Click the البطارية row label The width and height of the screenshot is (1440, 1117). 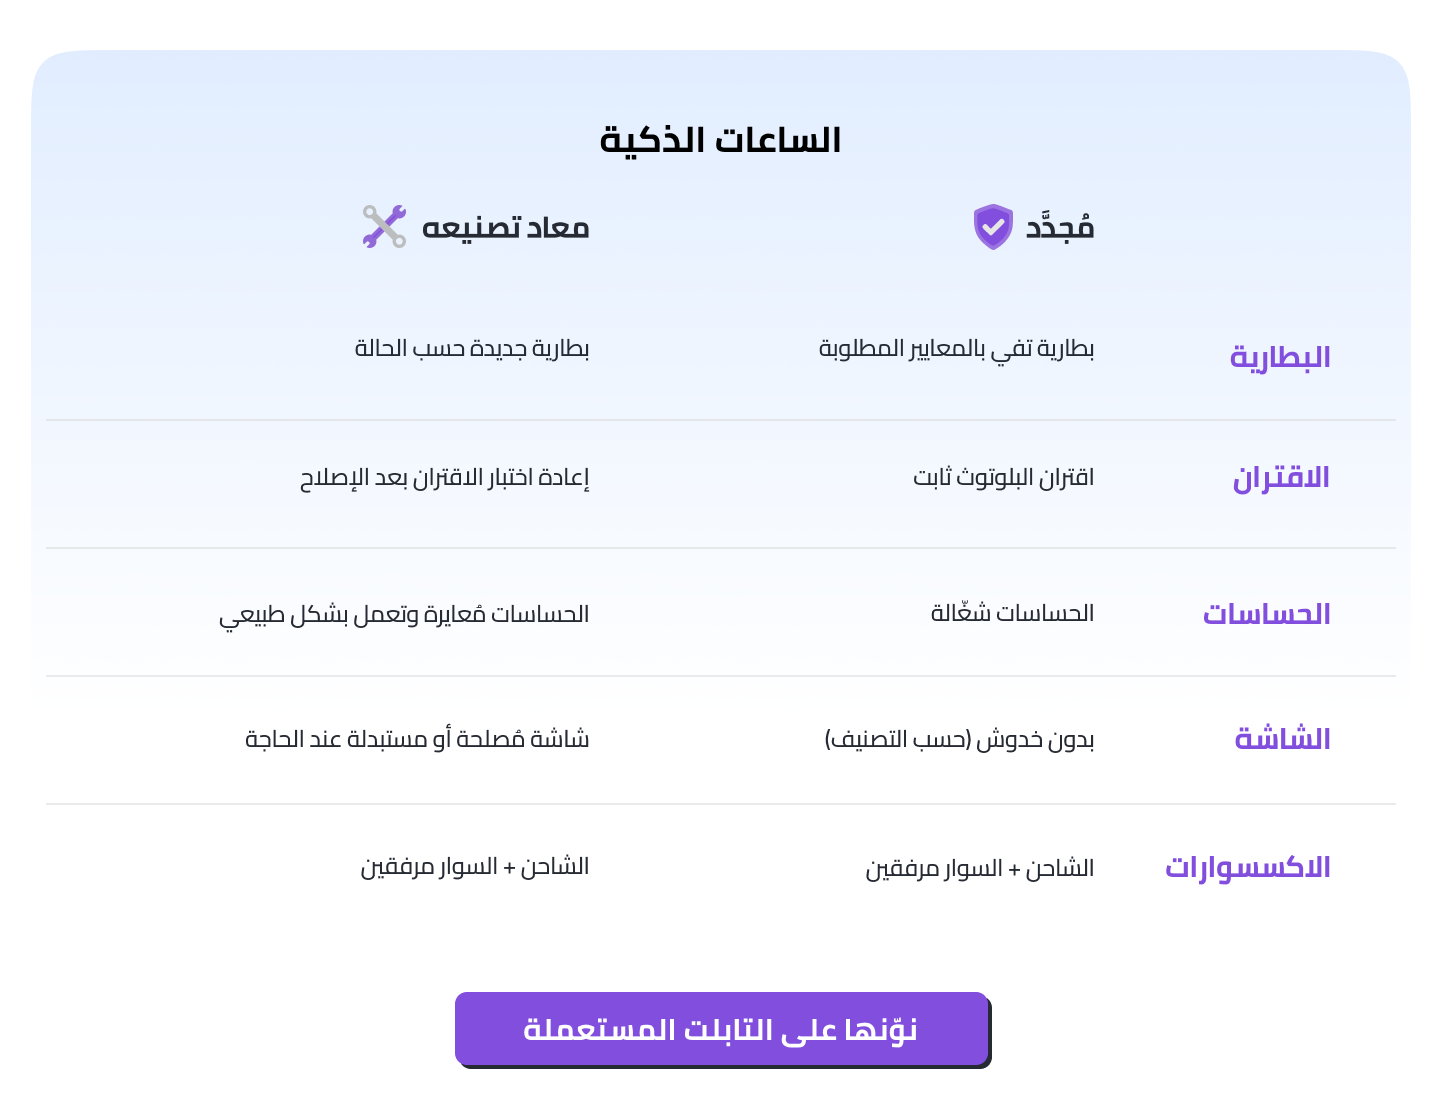coord(1280,357)
